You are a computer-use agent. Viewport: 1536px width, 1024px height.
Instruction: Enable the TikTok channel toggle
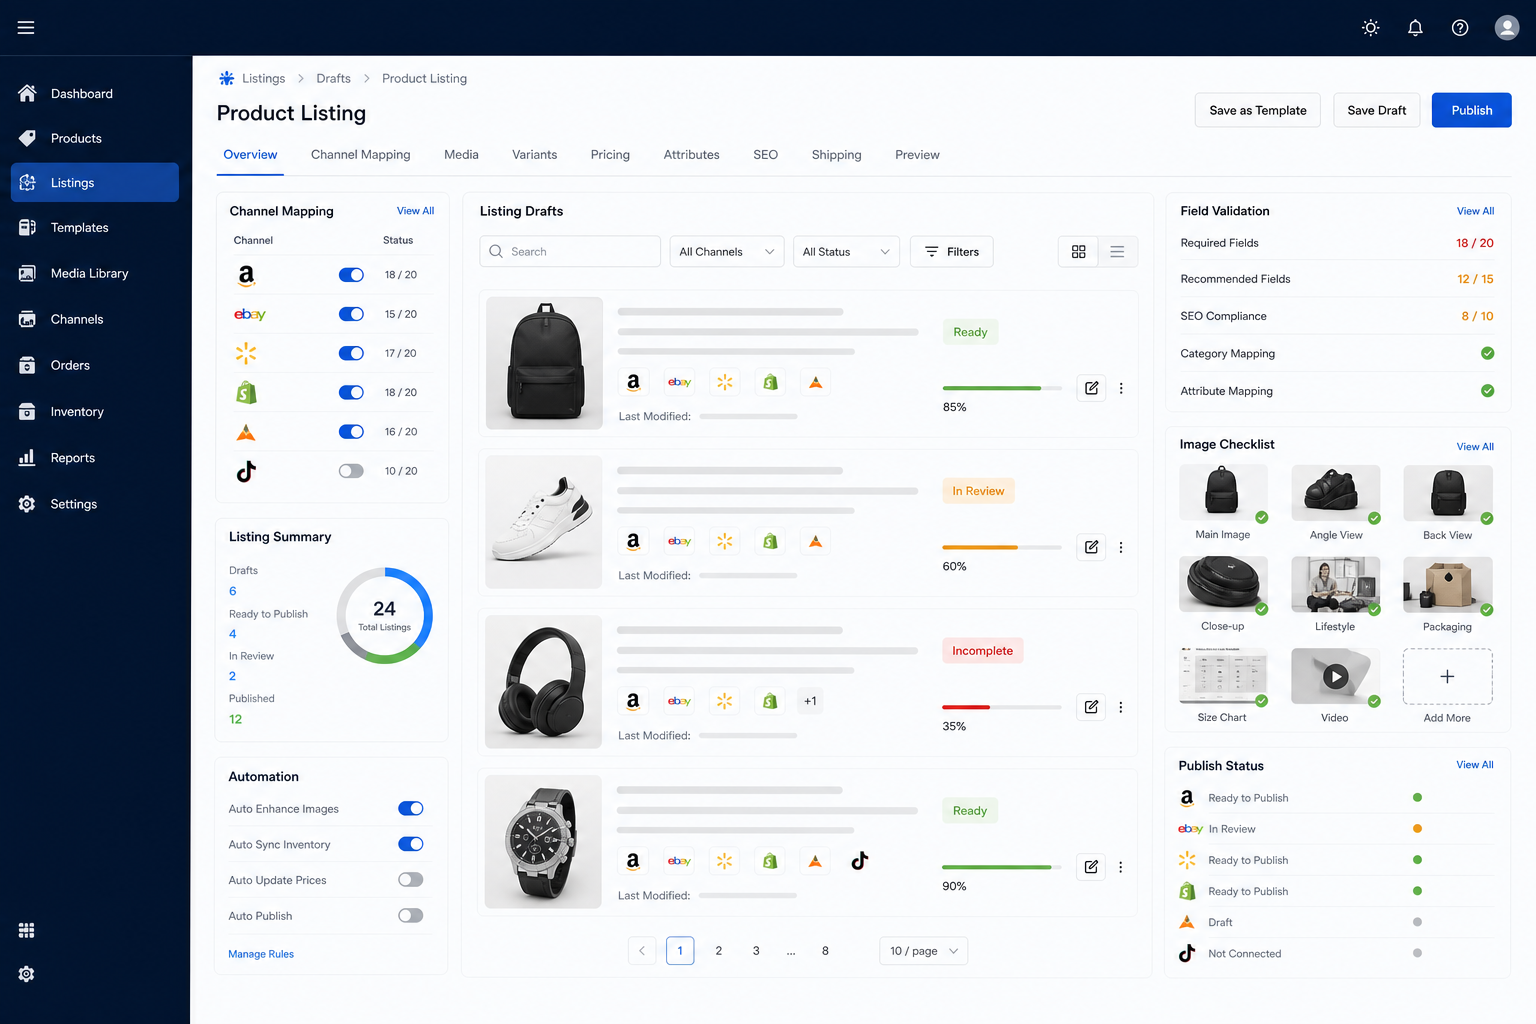click(x=351, y=471)
